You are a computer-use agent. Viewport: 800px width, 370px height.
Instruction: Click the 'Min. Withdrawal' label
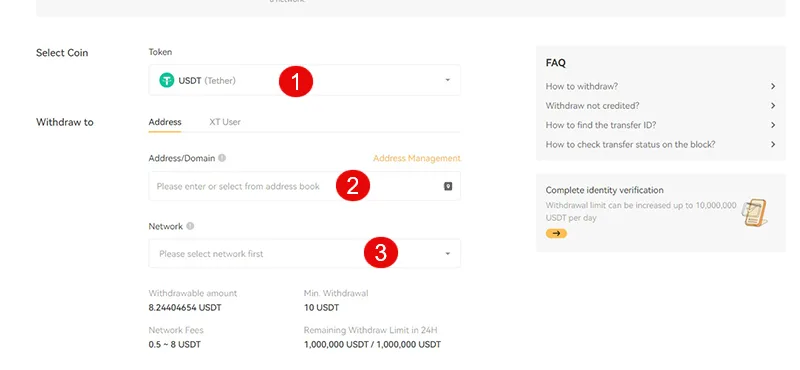[x=336, y=293]
